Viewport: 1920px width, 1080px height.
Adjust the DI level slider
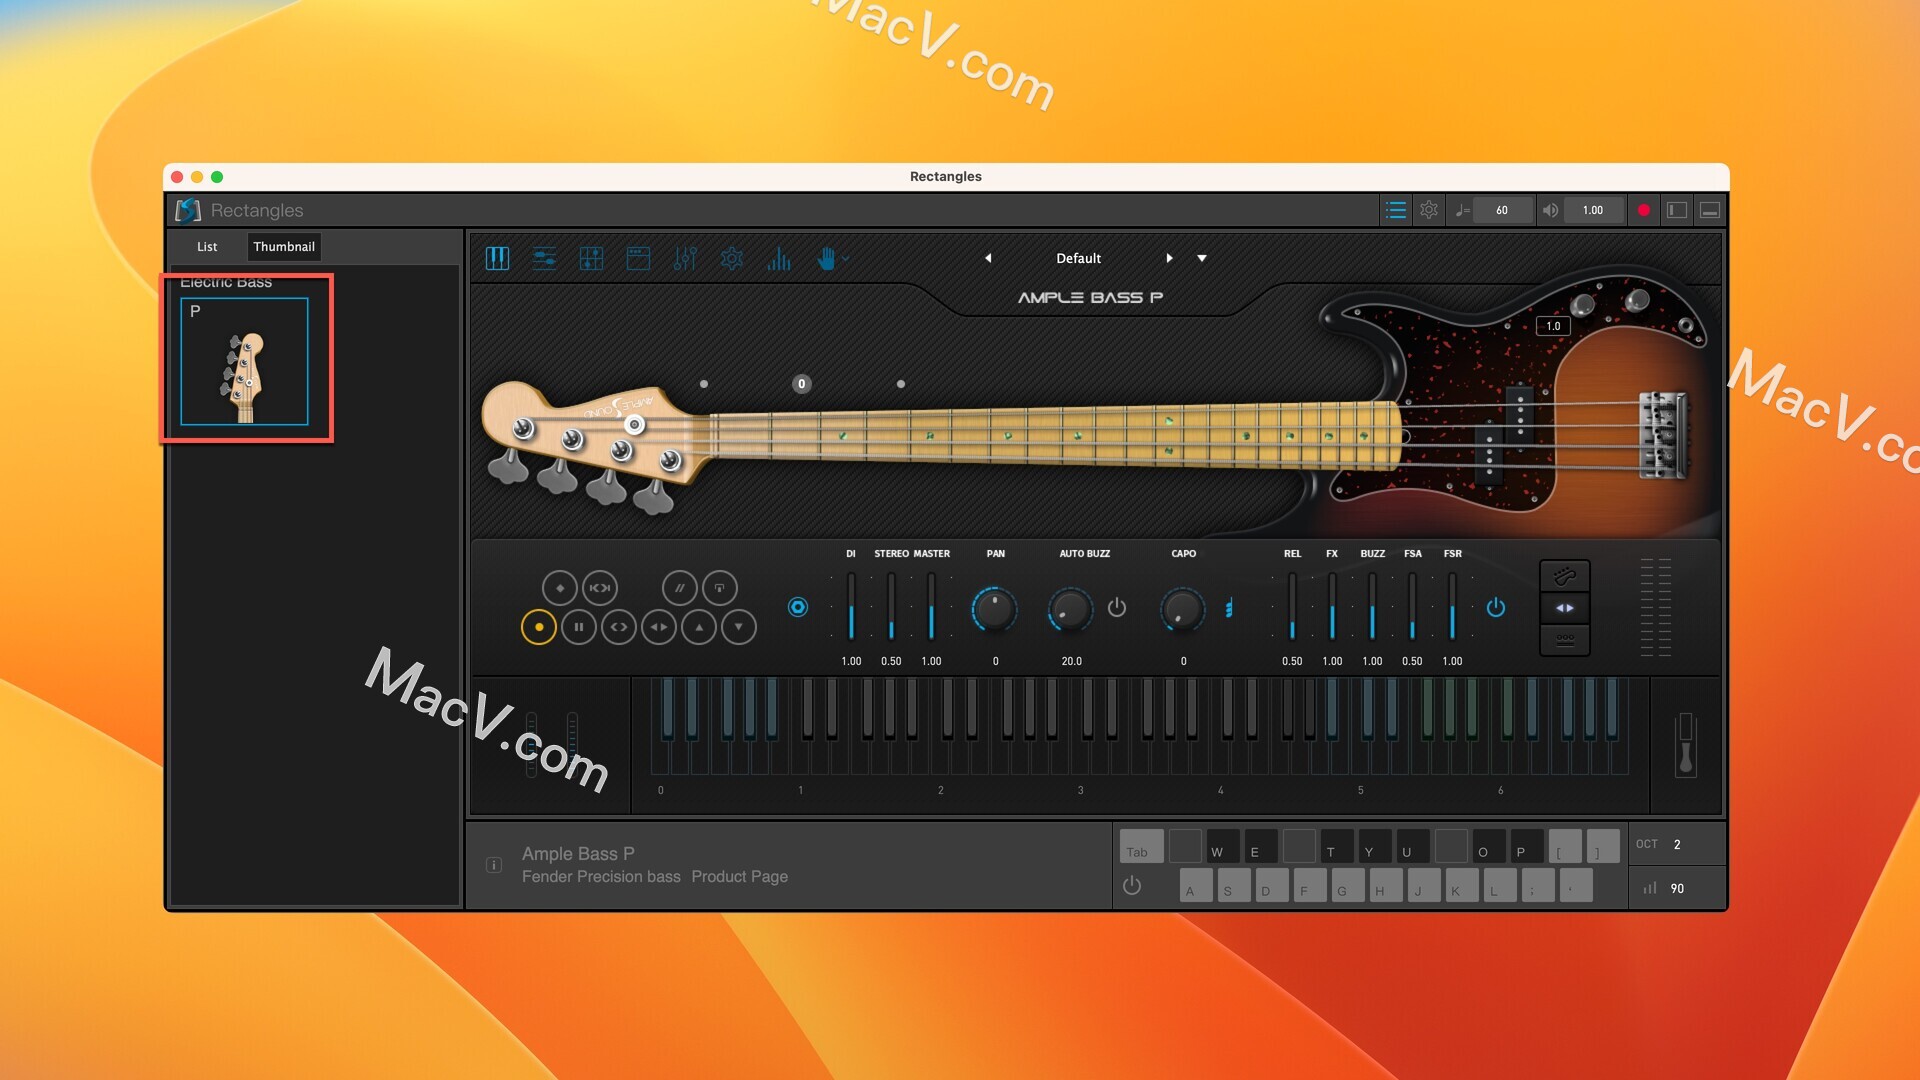(x=851, y=607)
